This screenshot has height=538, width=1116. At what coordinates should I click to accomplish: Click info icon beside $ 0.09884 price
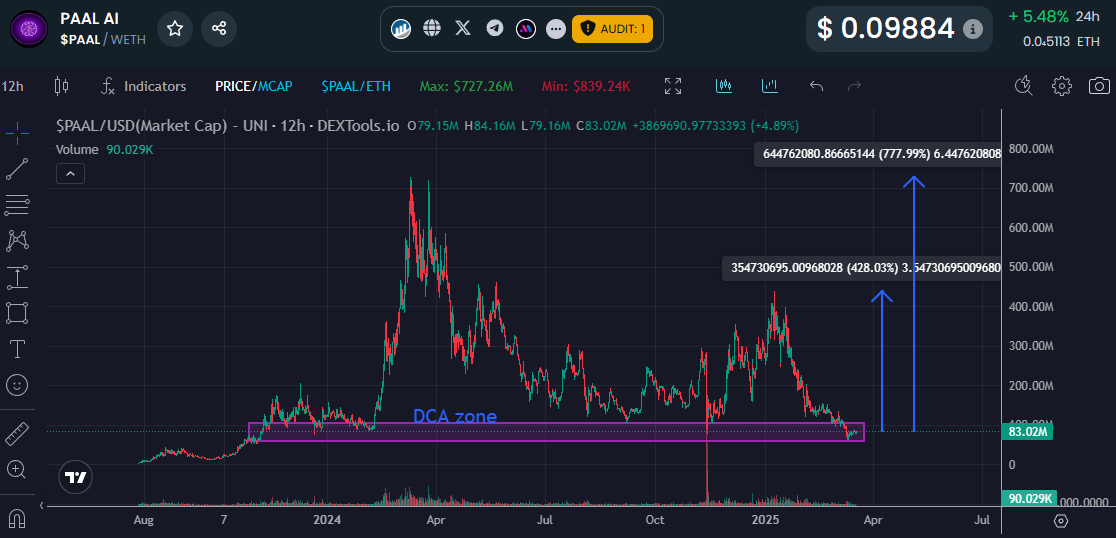(x=972, y=29)
